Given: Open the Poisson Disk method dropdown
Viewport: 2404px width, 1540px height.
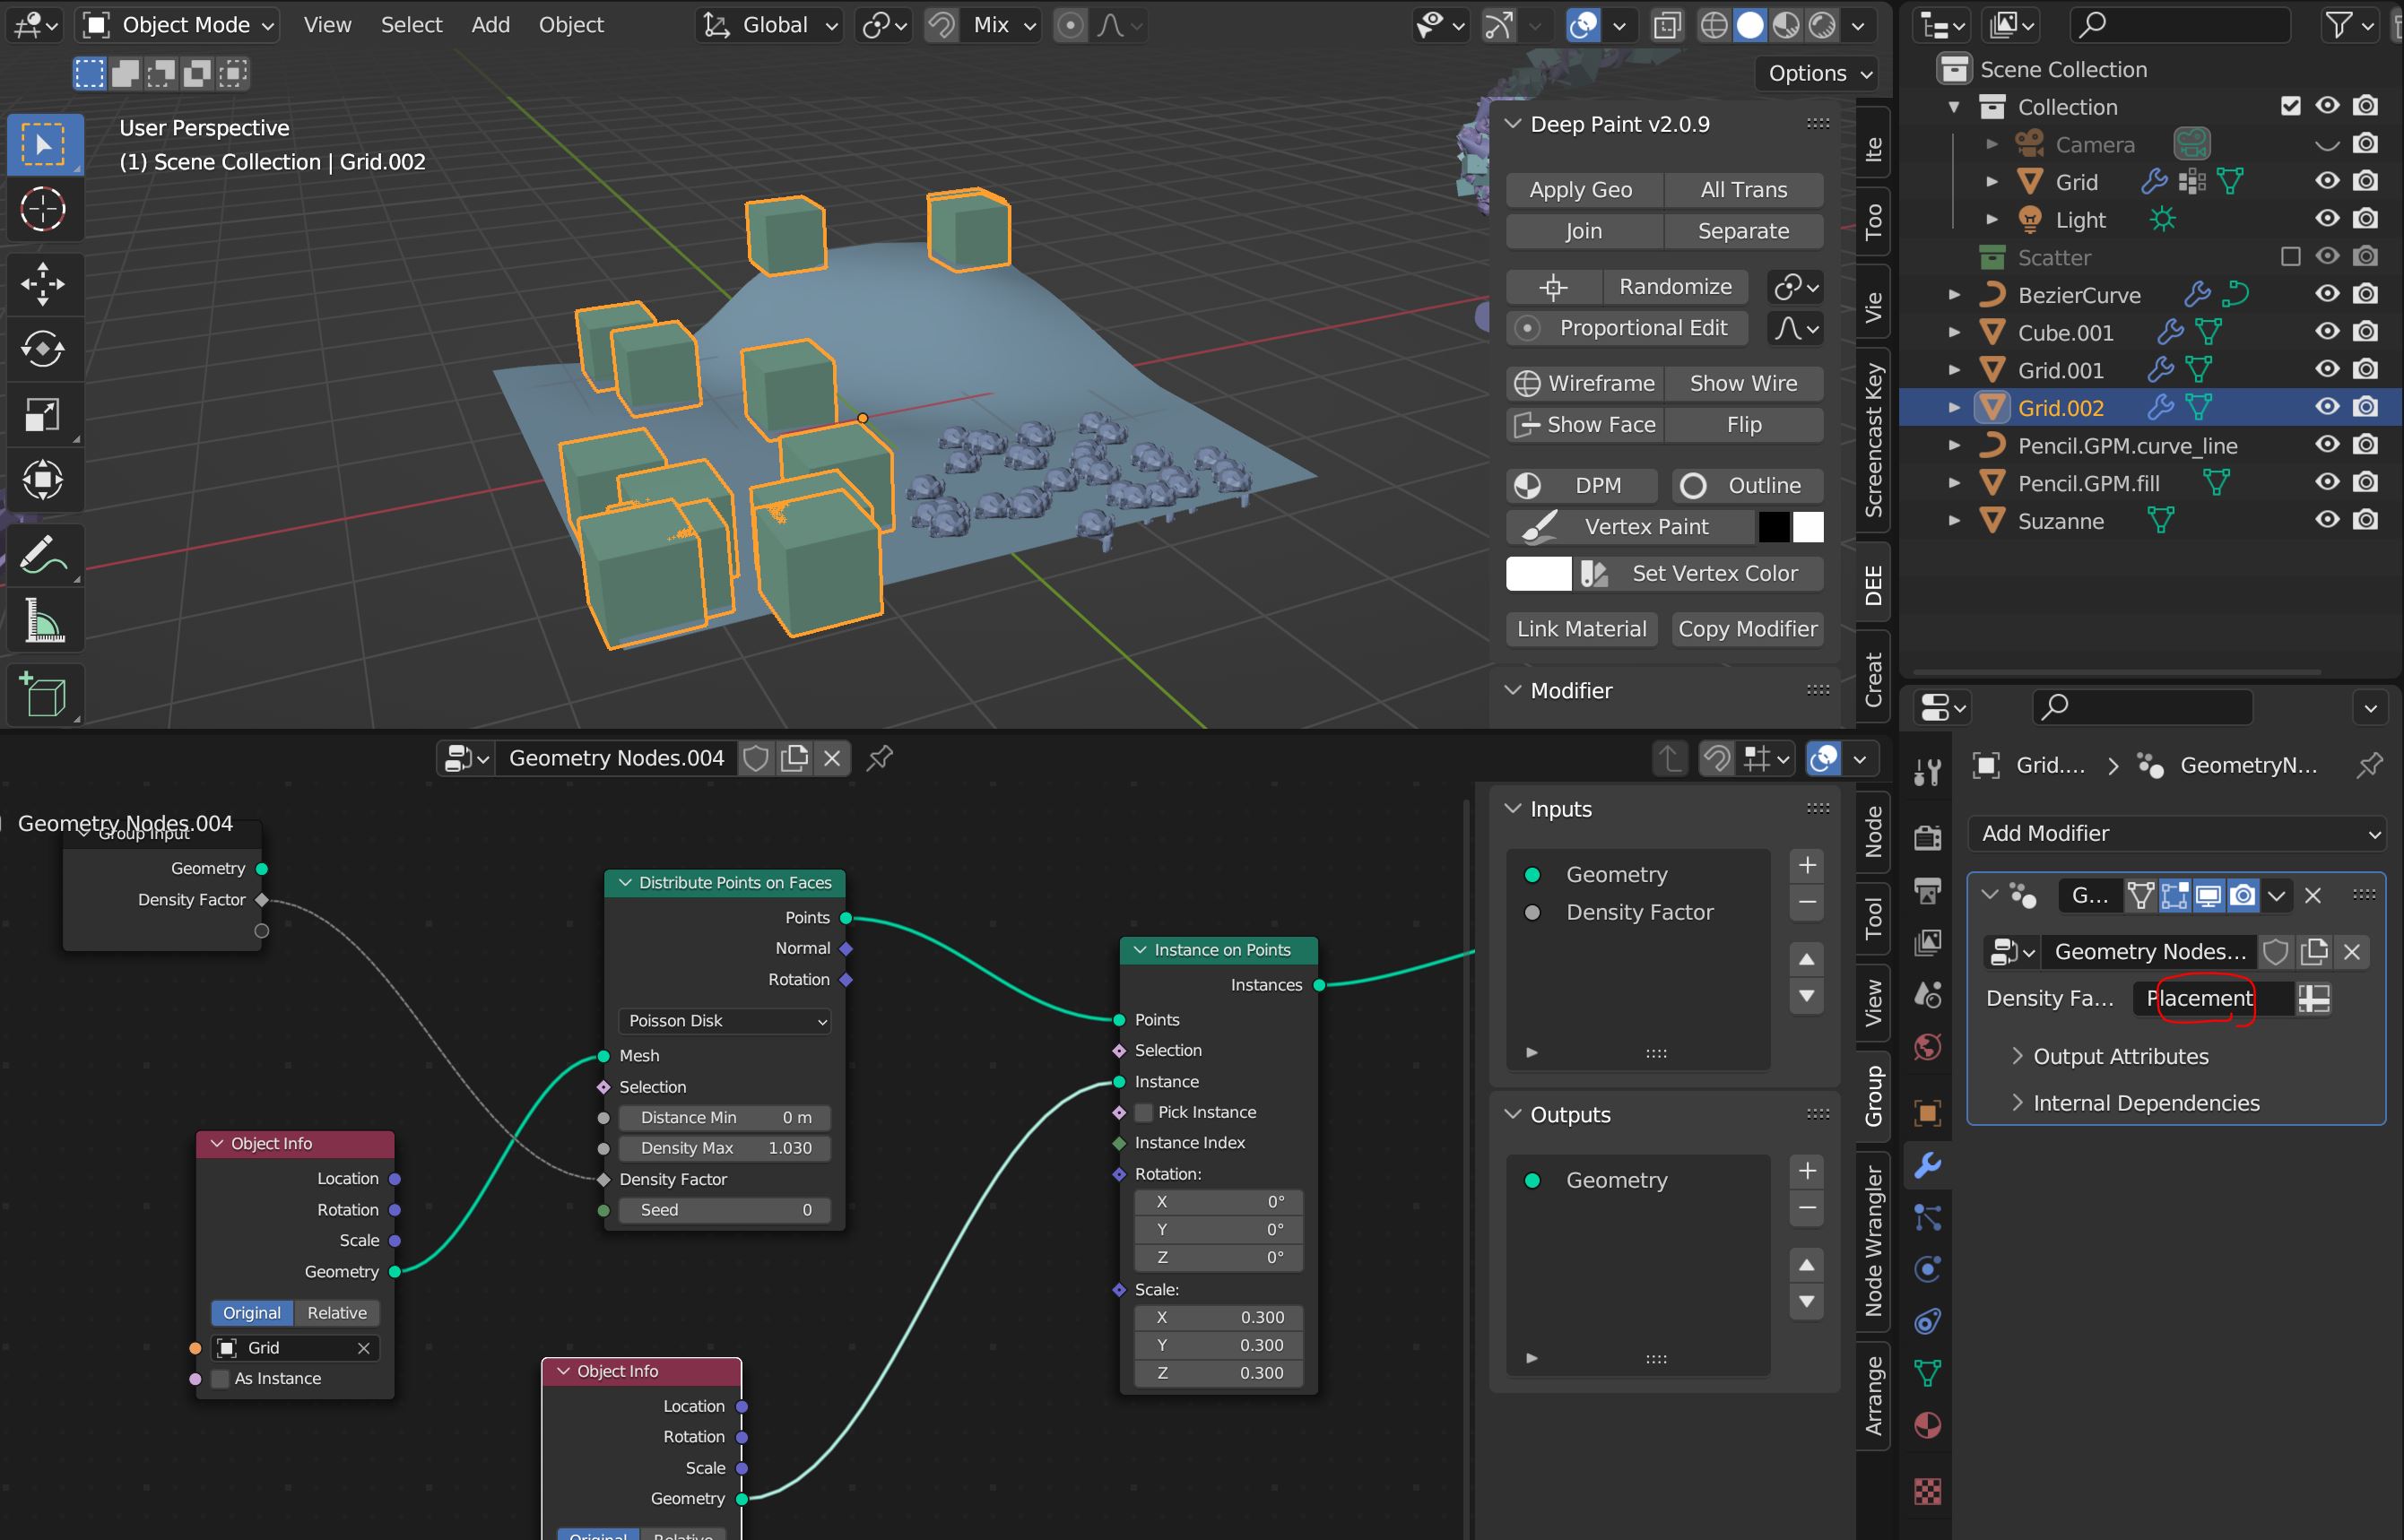Looking at the screenshot, I should (724, 1021).
